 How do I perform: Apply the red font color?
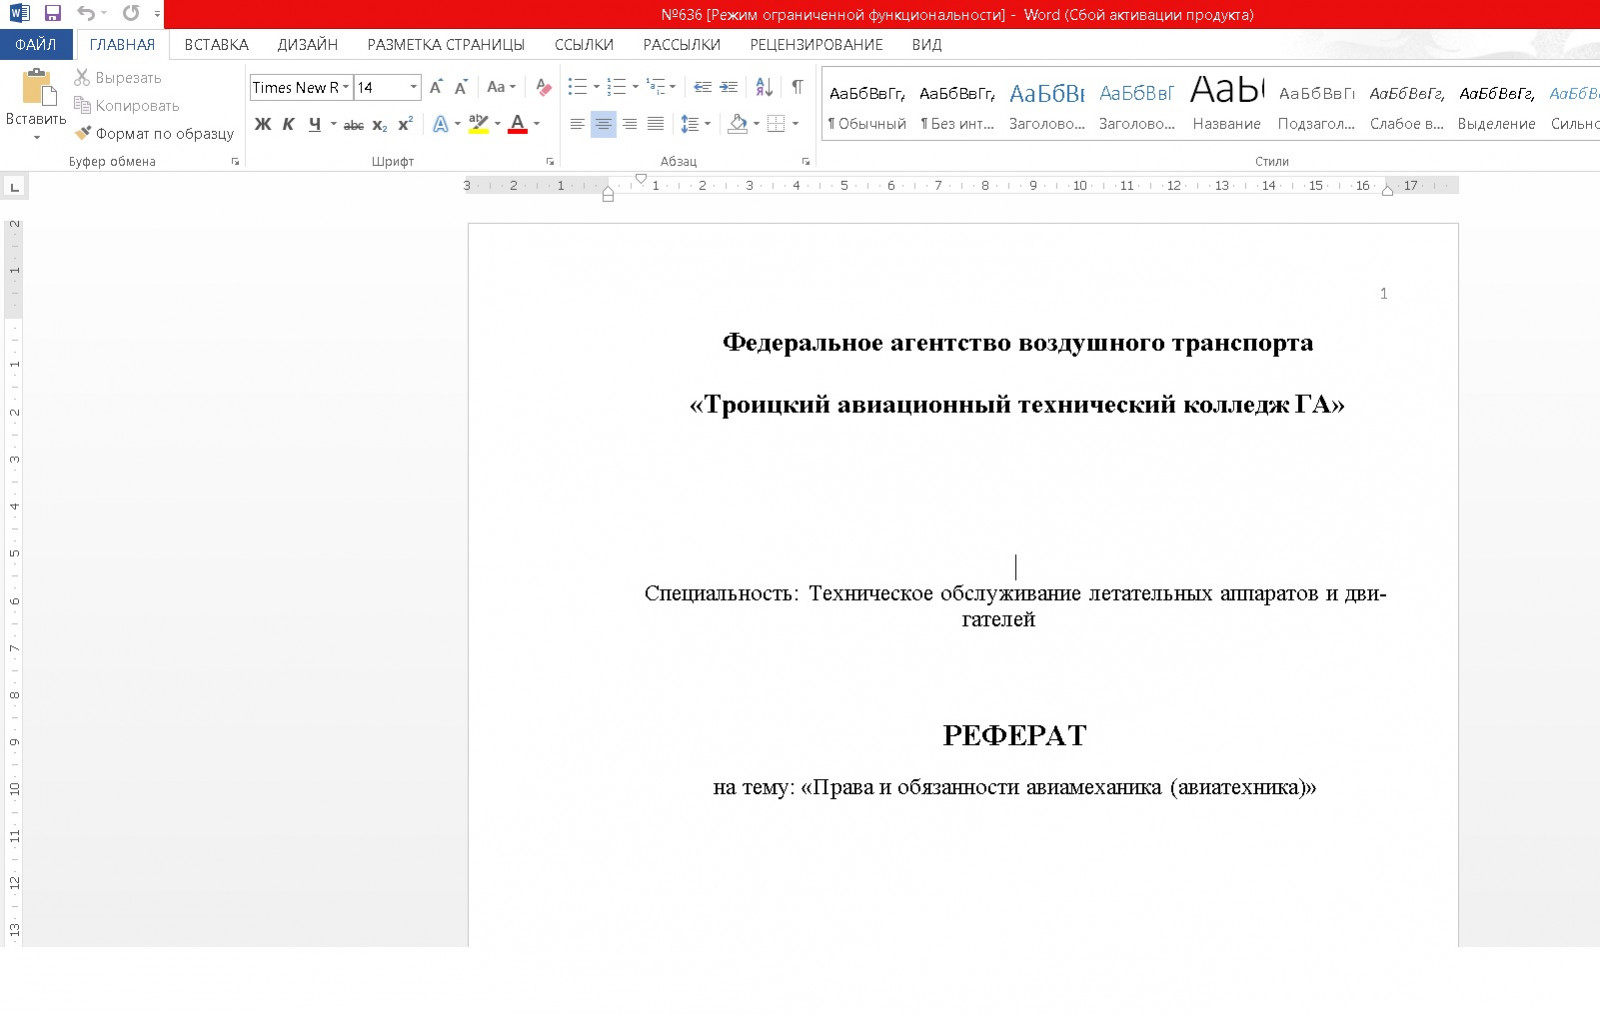click(518, 124)
